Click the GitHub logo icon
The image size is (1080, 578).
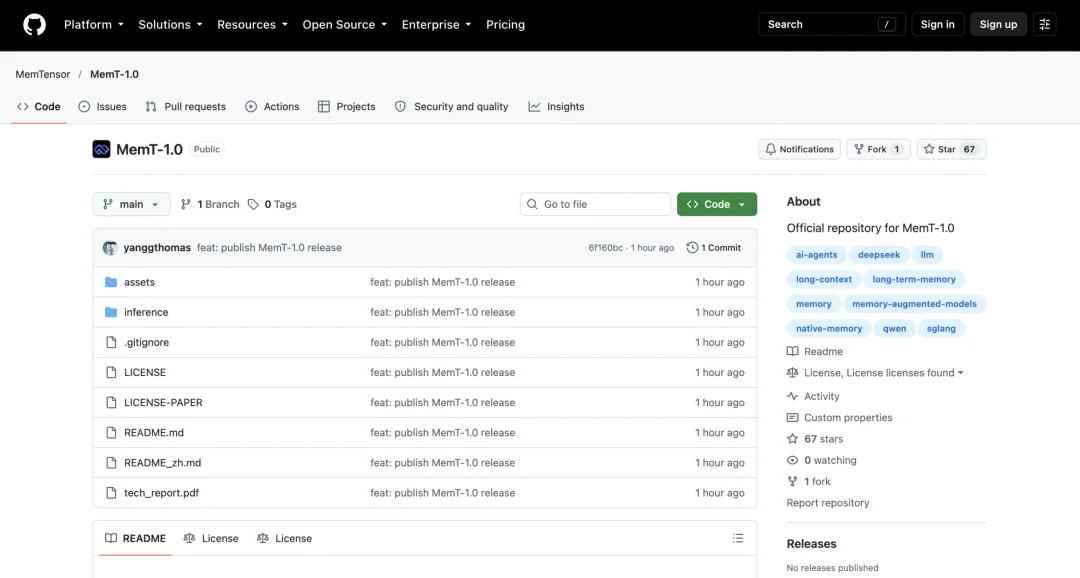pos(34,25)
